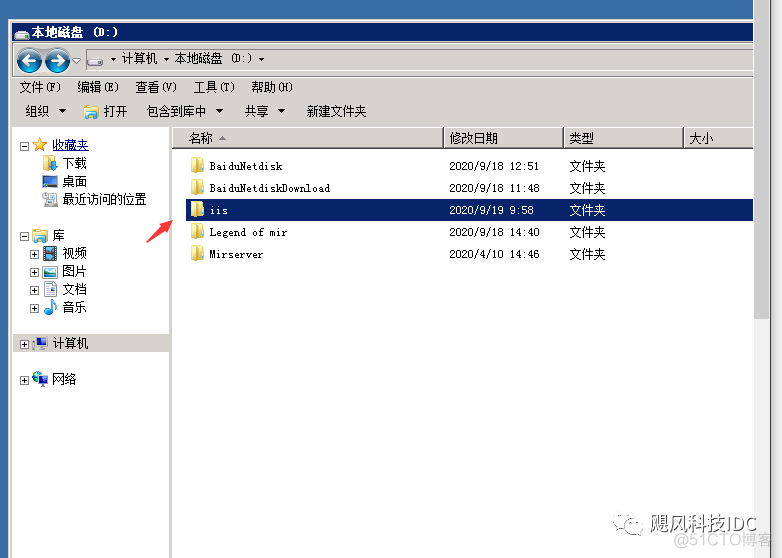This screenshot has width=782, height=558.
Task: Click 计算机 in the address breadcrumb
Action: (x=140, y=59)
